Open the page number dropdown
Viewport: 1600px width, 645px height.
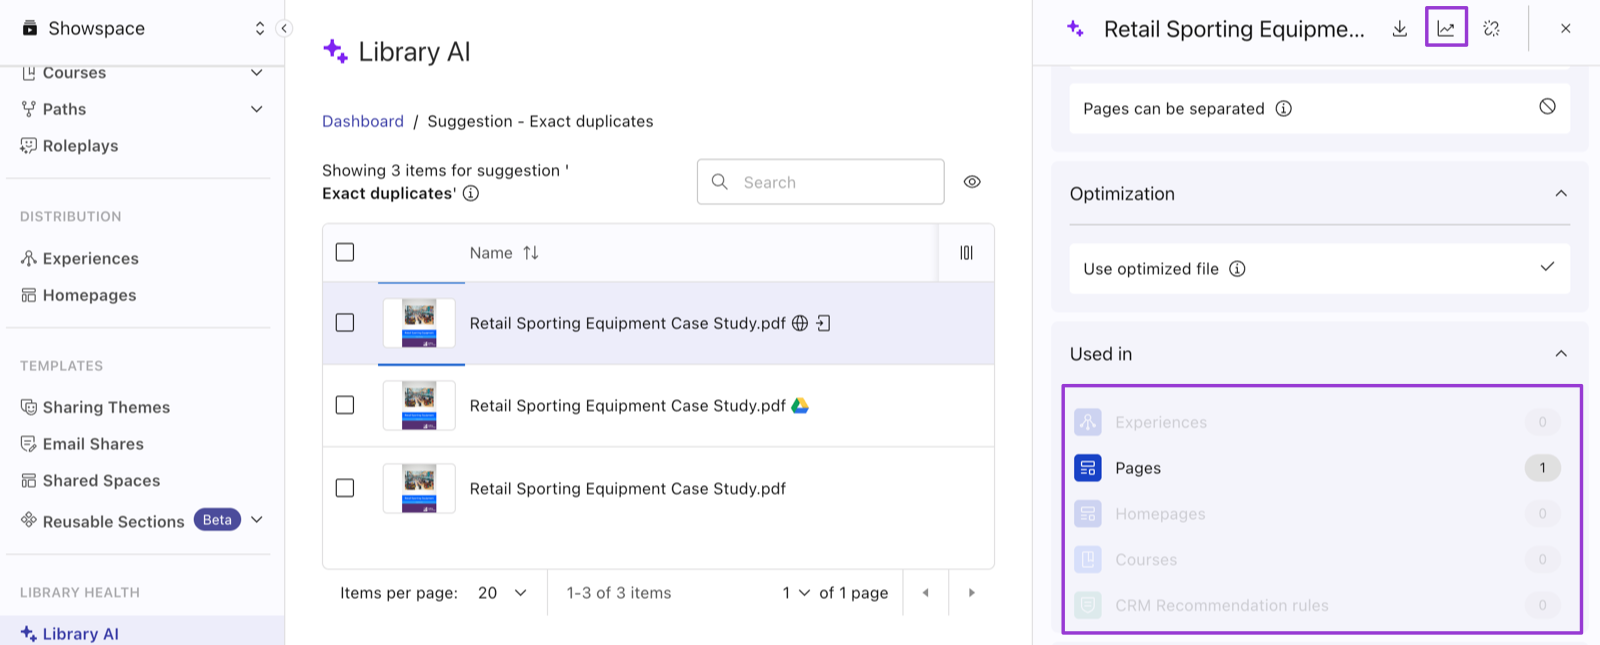coord(796,593)
